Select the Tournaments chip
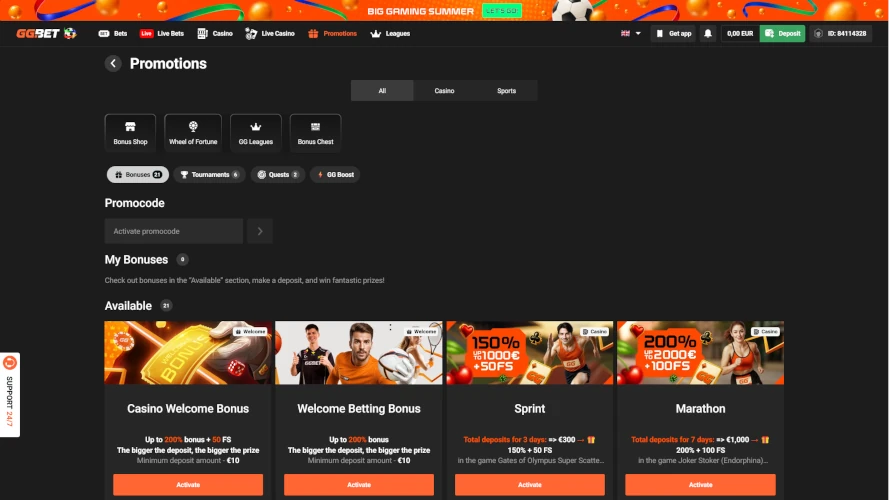This screenshot has width=889, height=500. point(210,175)
